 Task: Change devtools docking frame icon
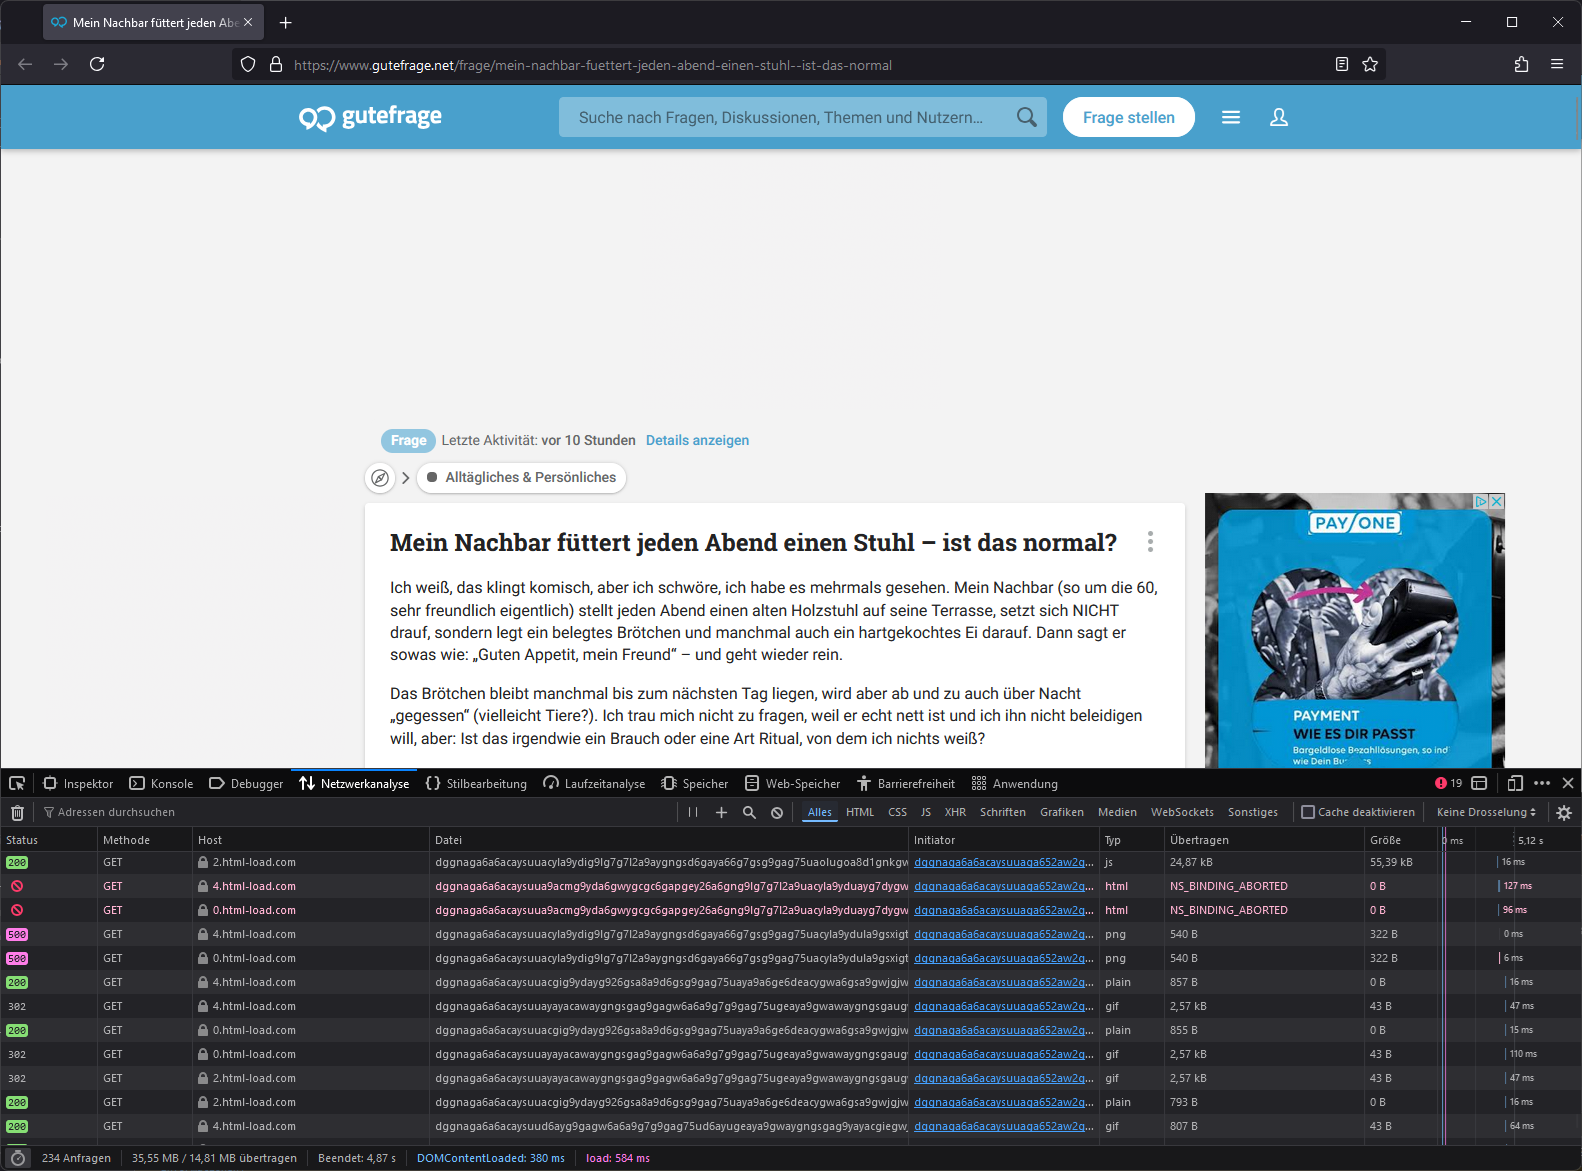1480,783
